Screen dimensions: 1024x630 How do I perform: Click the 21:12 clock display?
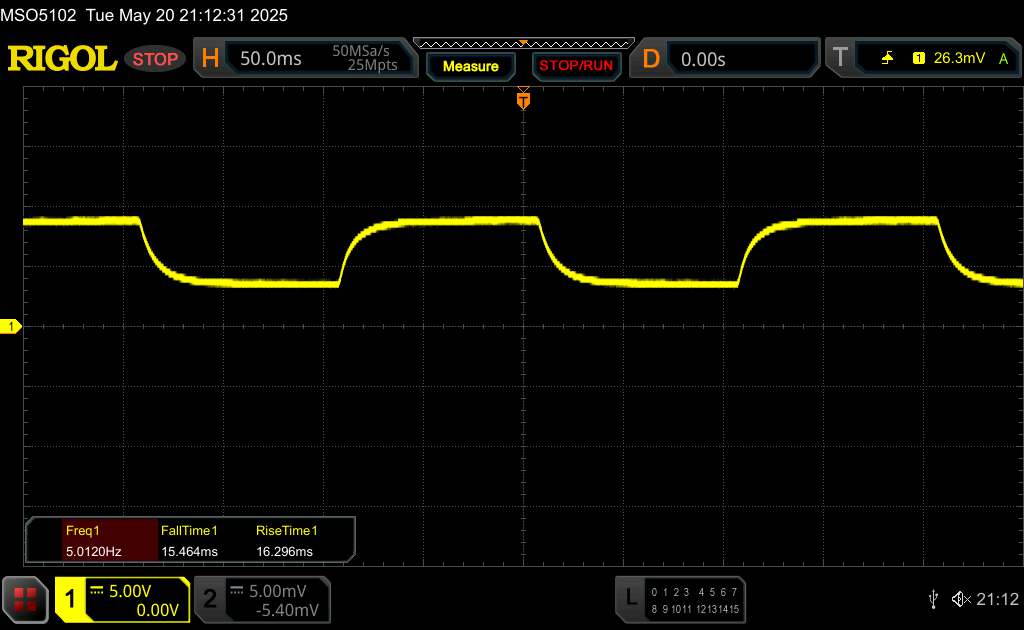coord(997,599)
